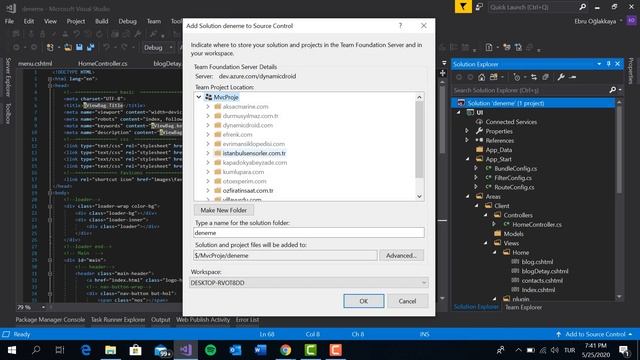Open the File menu
This screenshot has height=360, width=640.
click(x=9, y=21)
